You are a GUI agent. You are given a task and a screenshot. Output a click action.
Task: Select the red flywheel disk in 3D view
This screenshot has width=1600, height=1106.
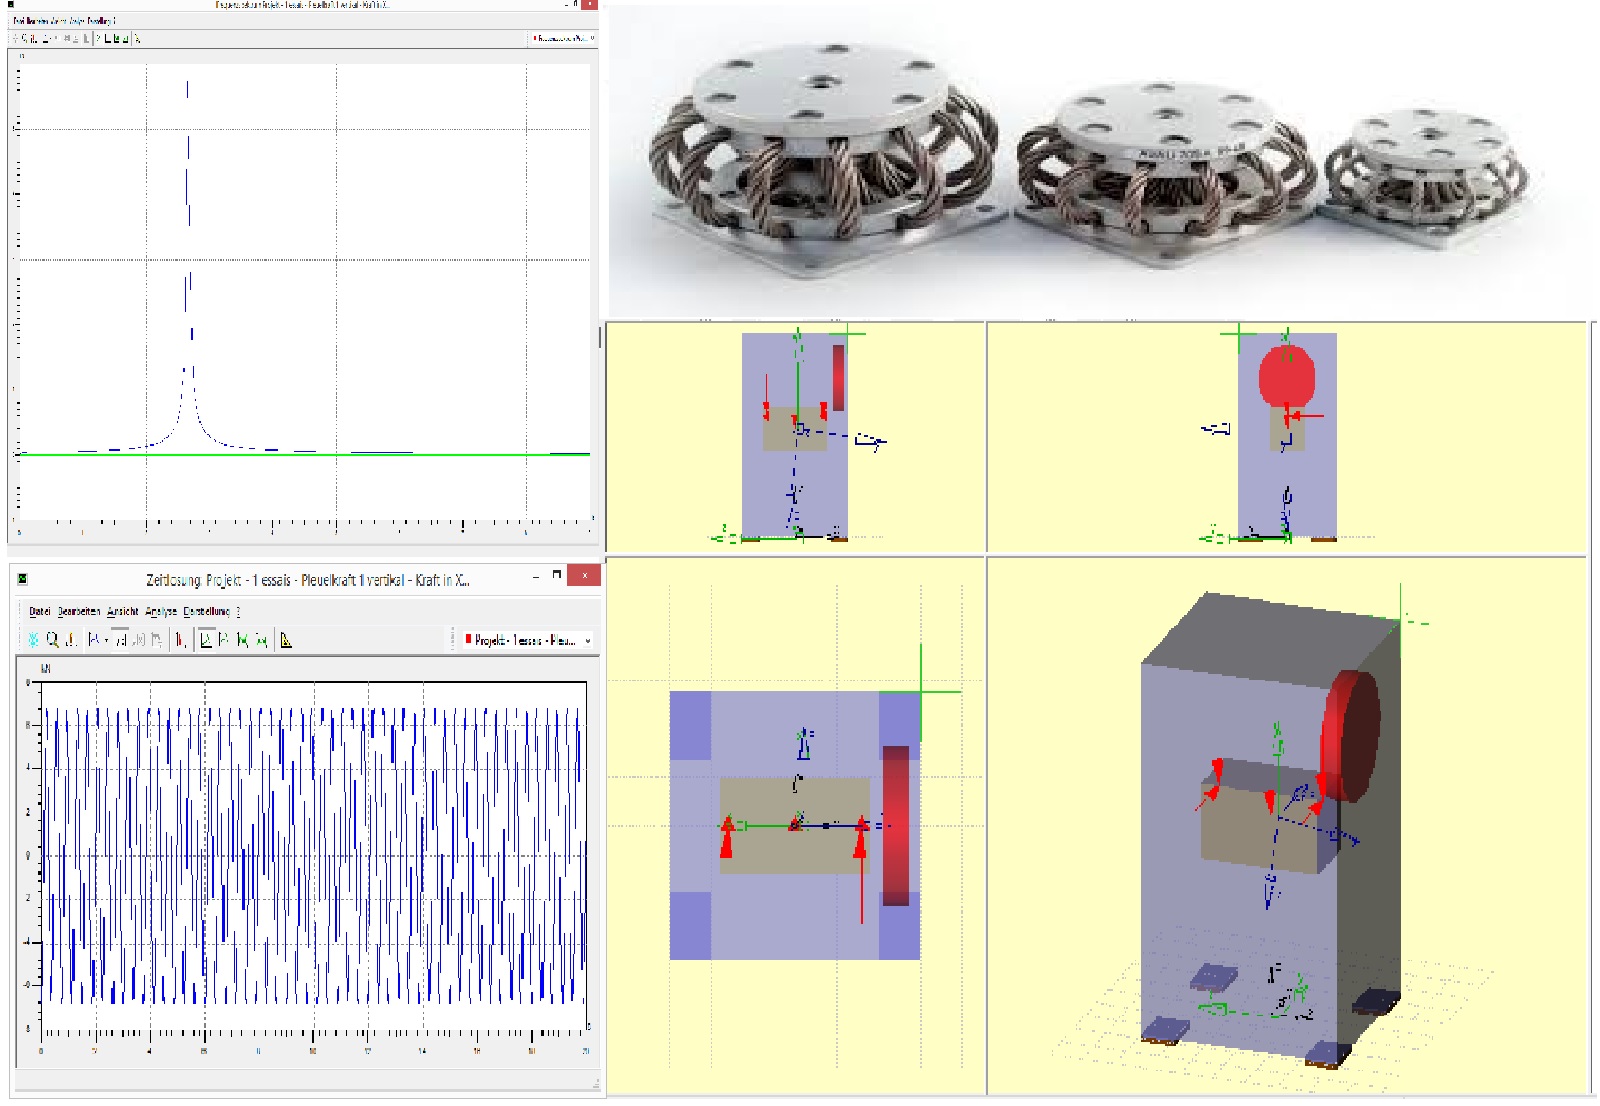pyautogui.click(x=1352, y=735)
